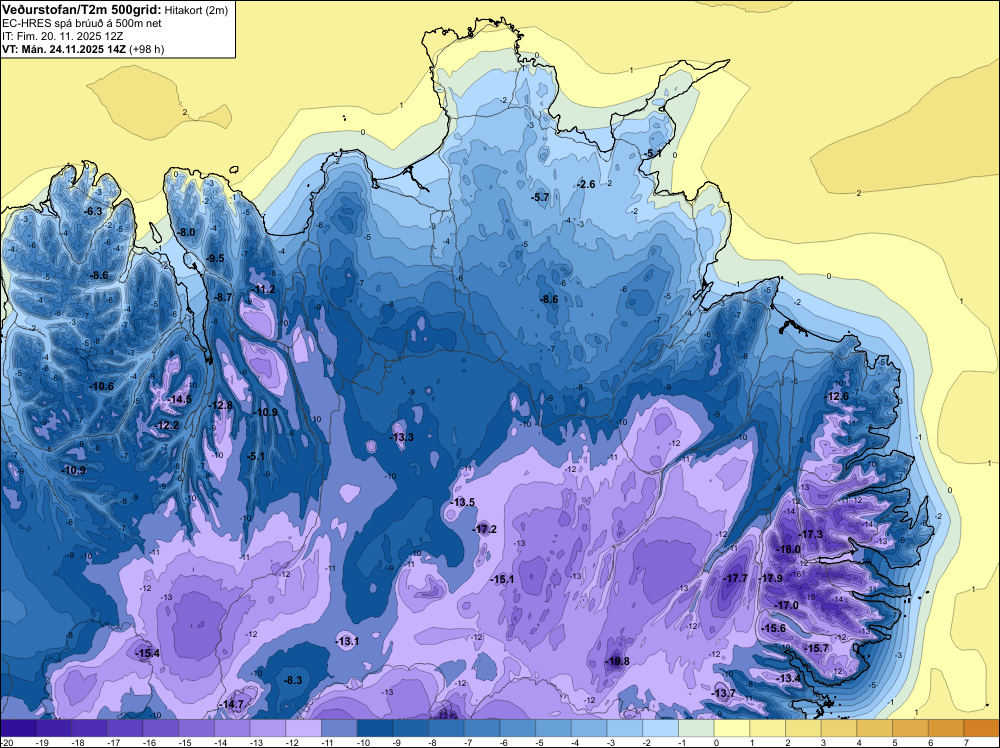
Task: Click the -12.2 temperature reading
Action: click(x=168, y=425)
